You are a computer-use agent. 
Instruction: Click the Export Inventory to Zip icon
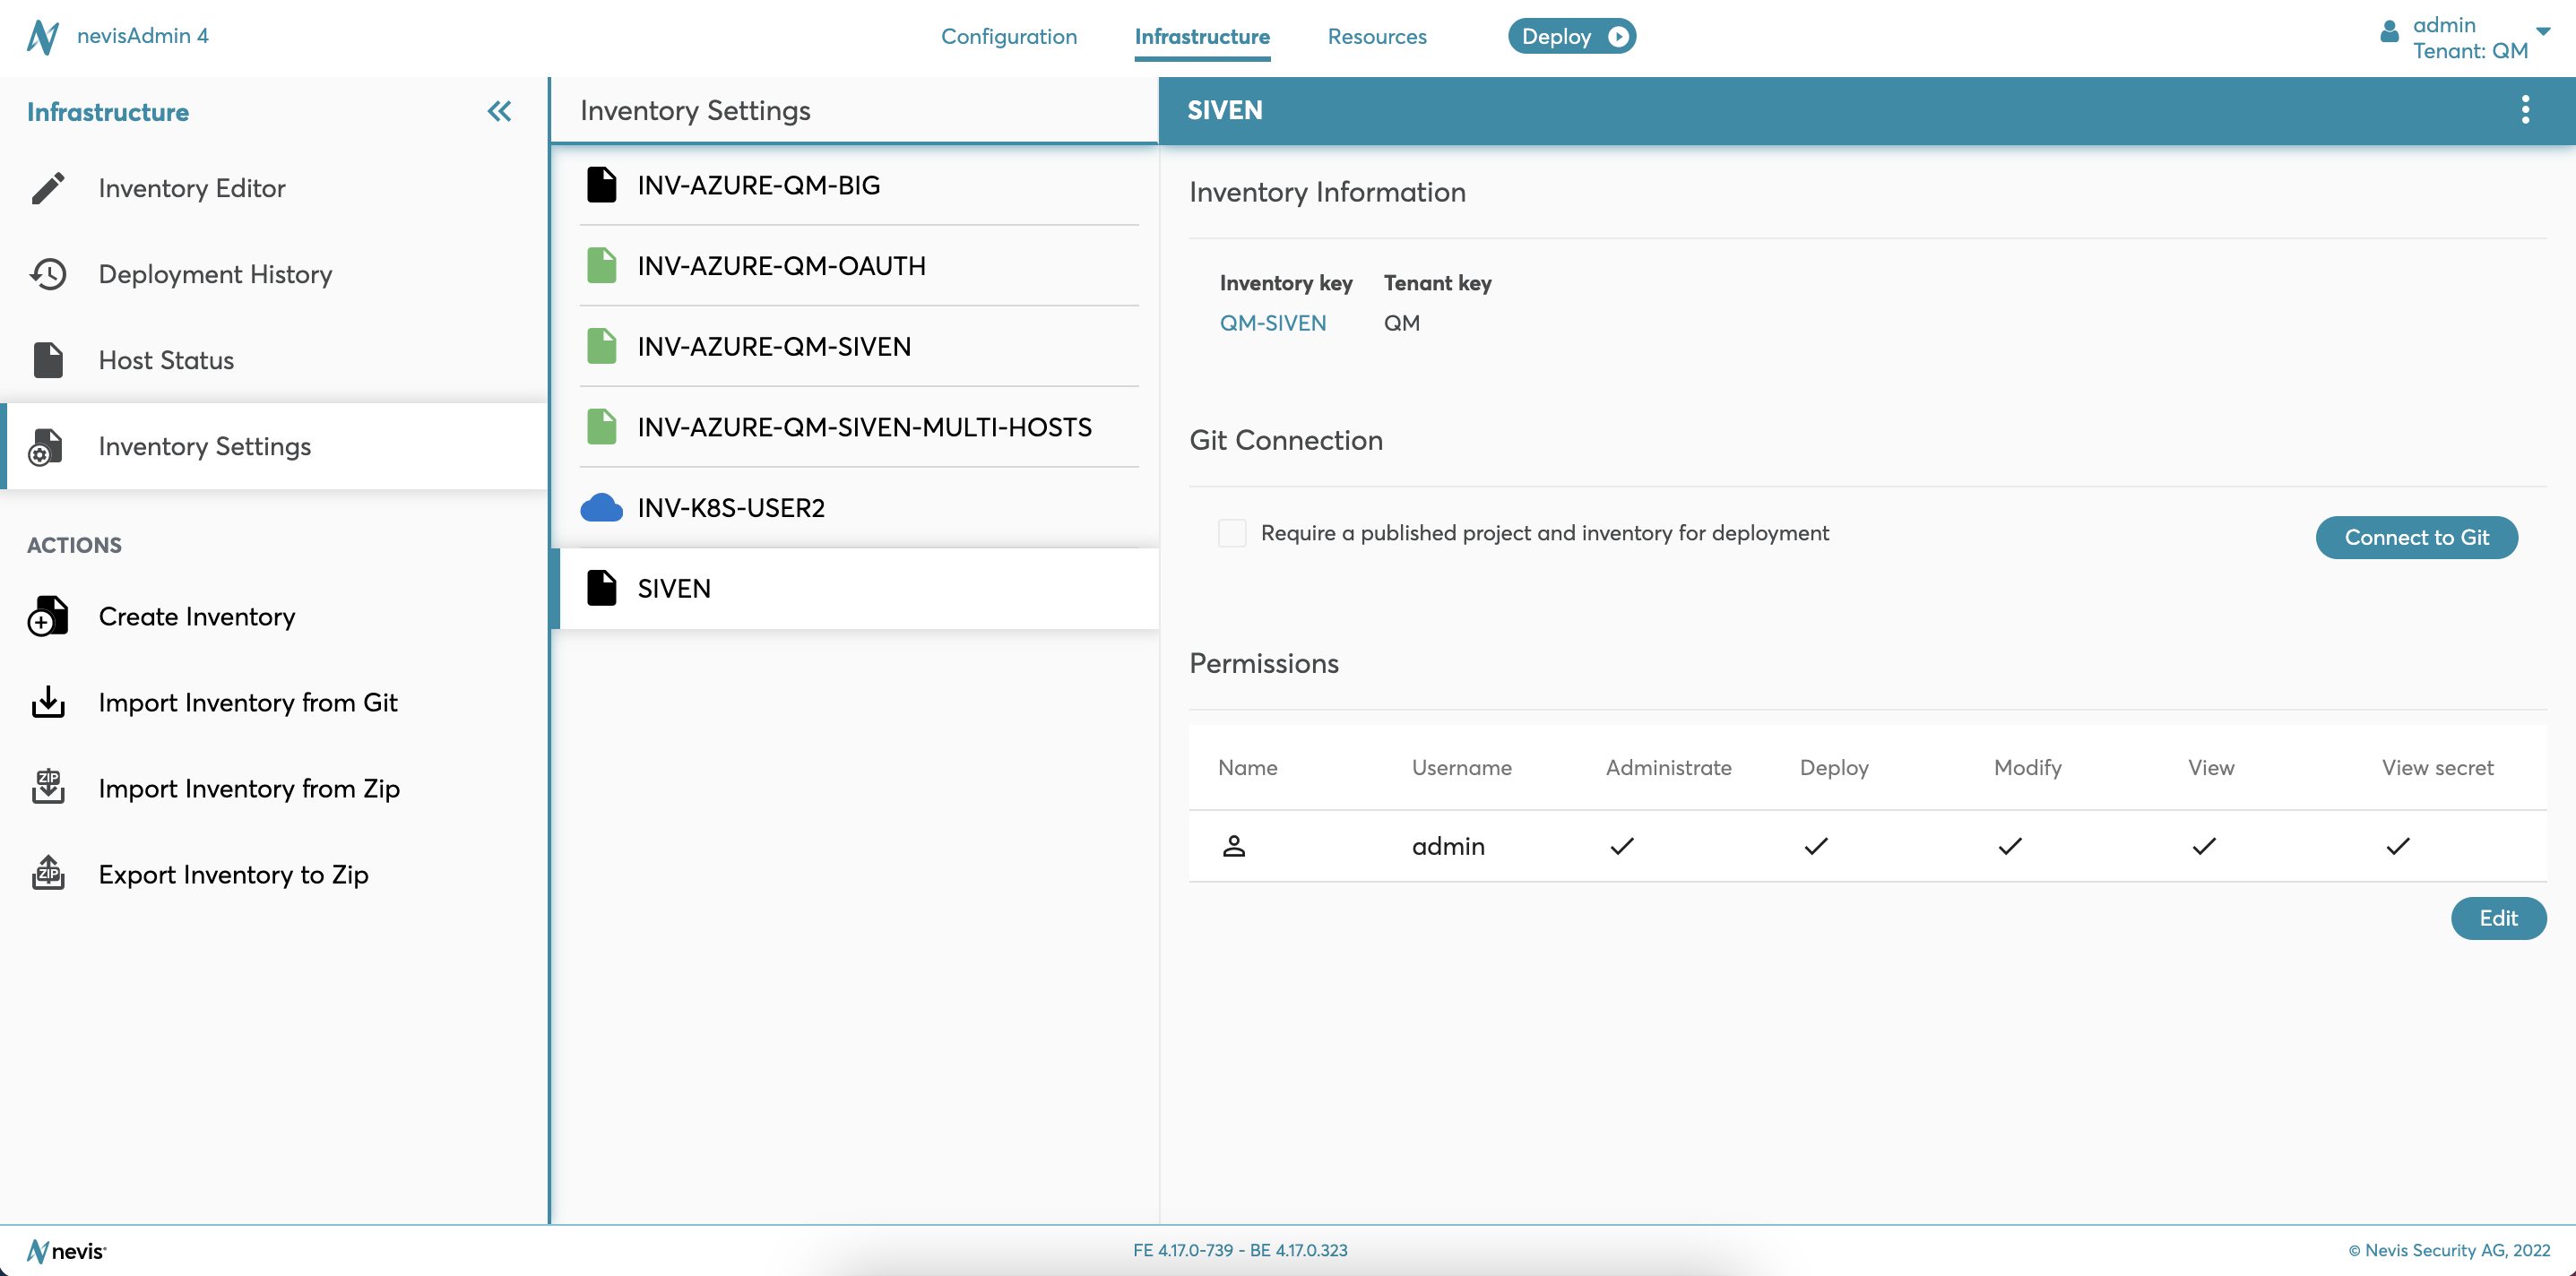(x=47, y=874)
